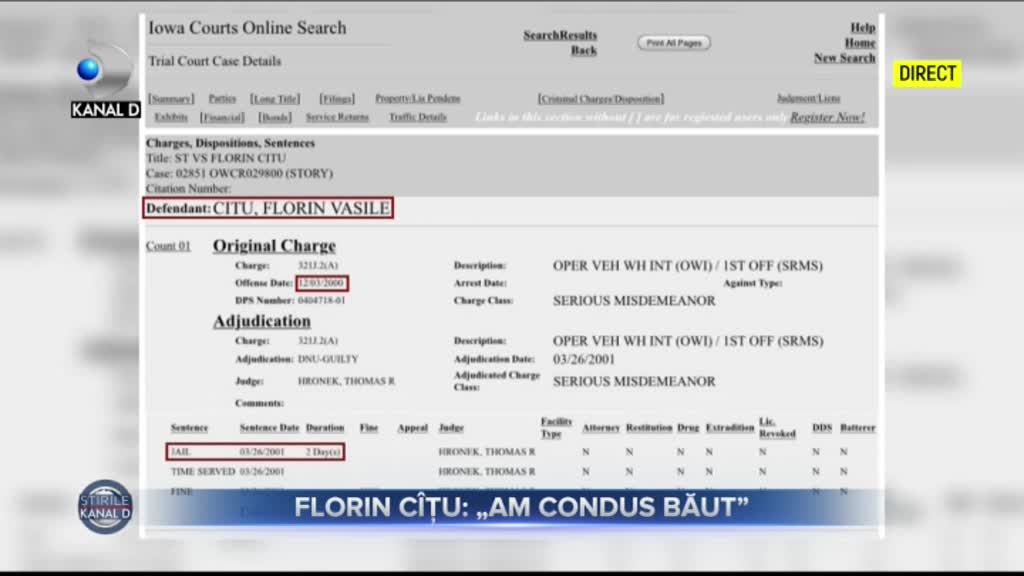This screenshot has height=576, width=1024.
Task: View the Filings tab
Action: [x=337, y=99]
